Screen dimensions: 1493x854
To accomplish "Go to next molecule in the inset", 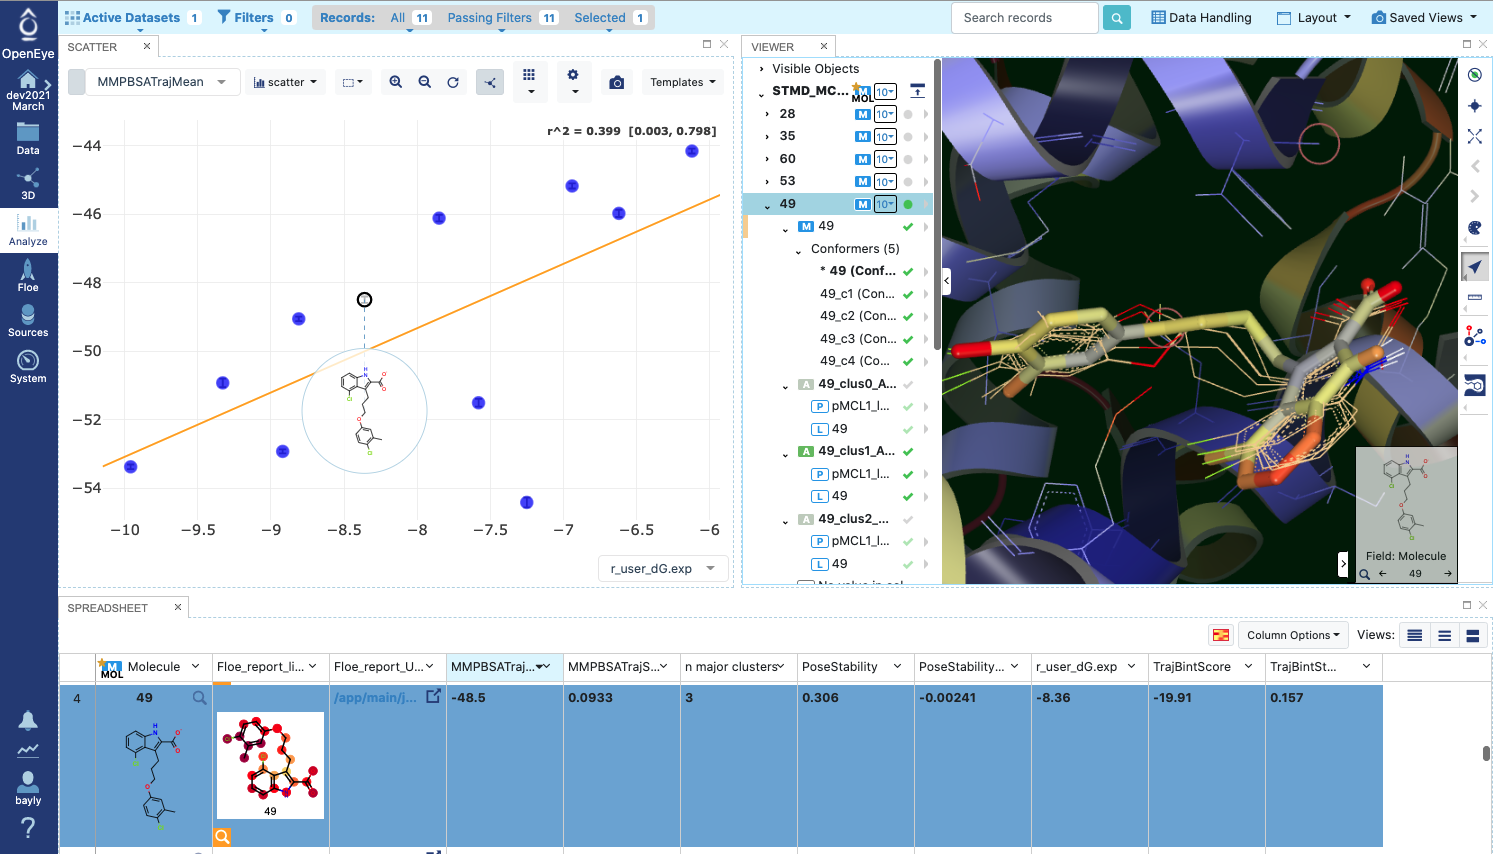I will pos(1447,574).
